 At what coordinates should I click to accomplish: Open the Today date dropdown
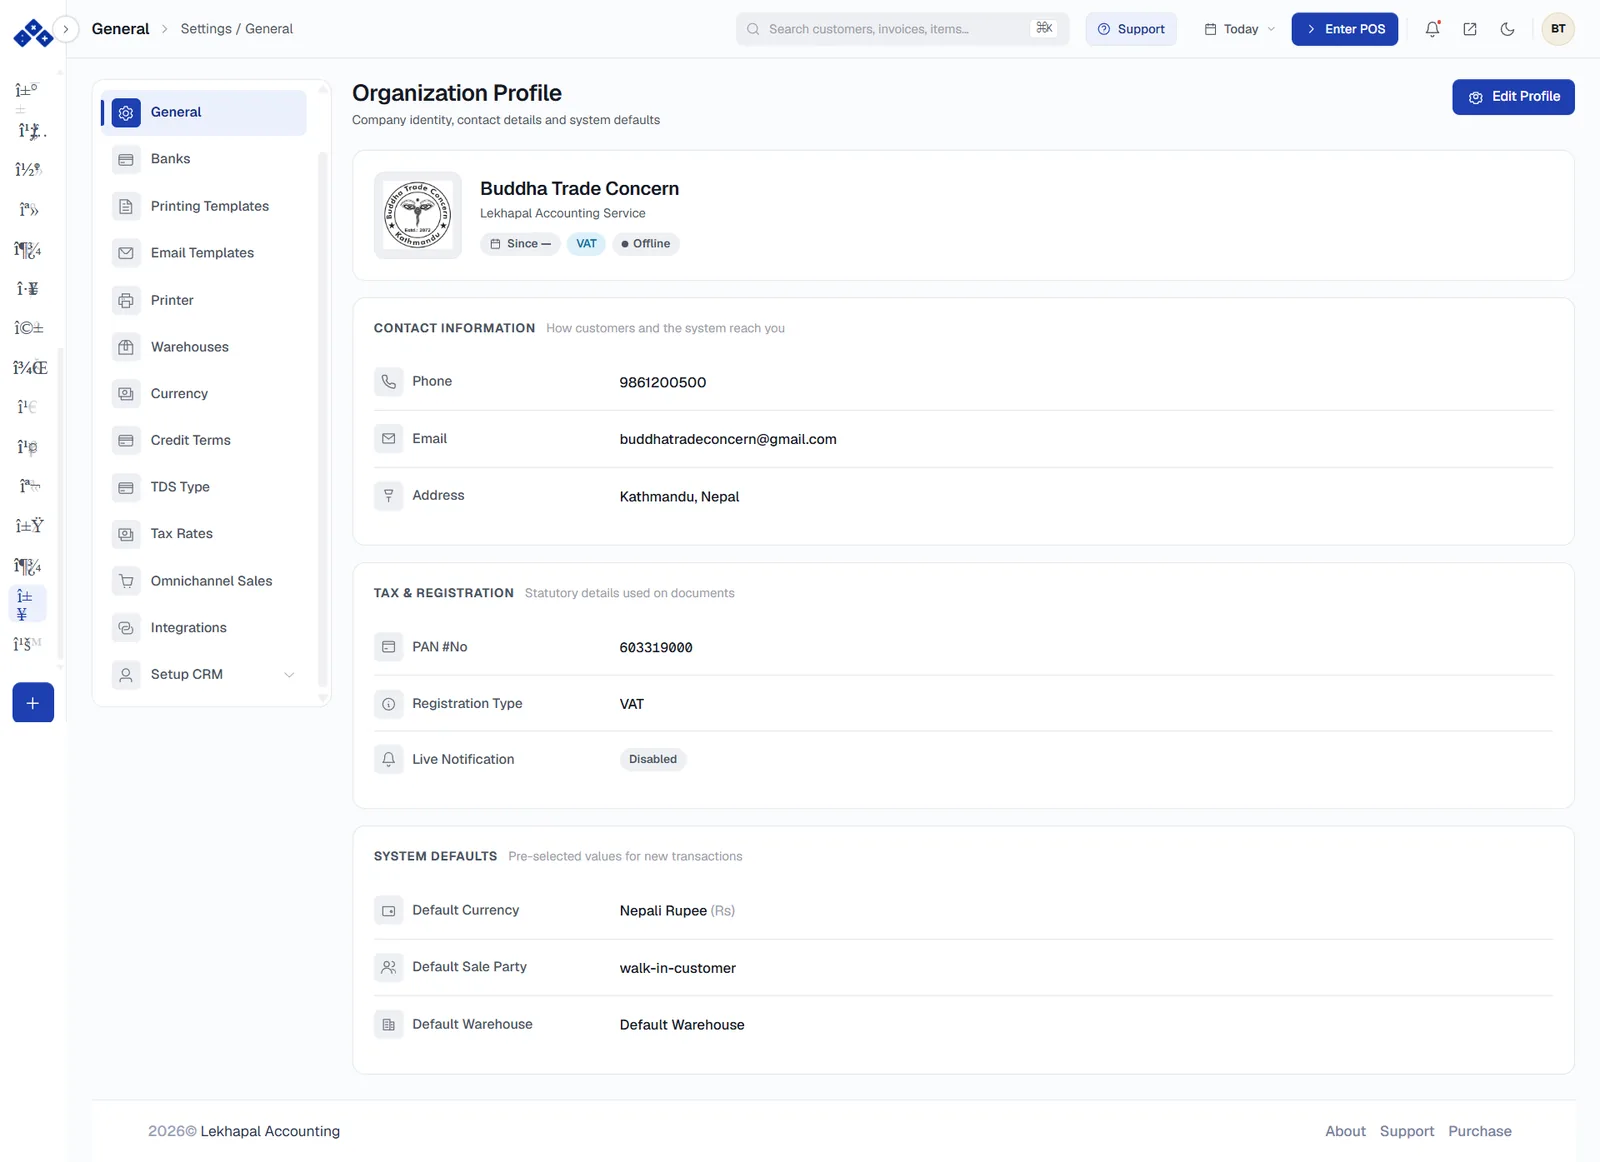click(x=1240, y=29)
